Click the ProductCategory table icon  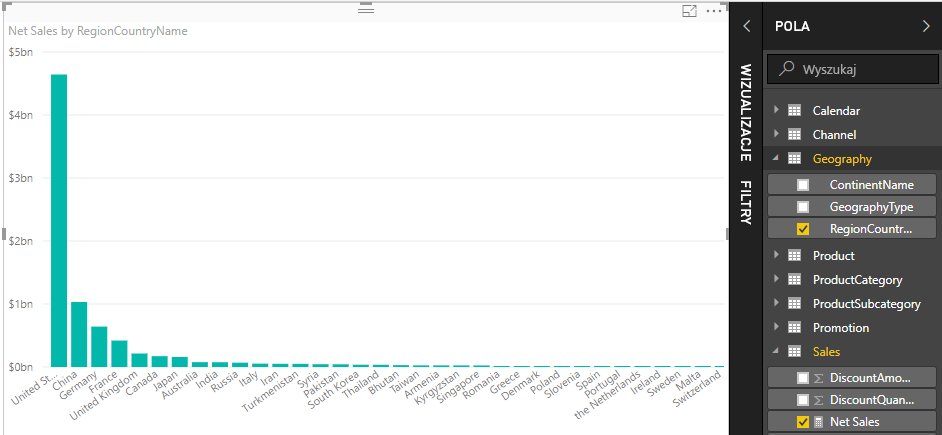click(x=794, y=279)
